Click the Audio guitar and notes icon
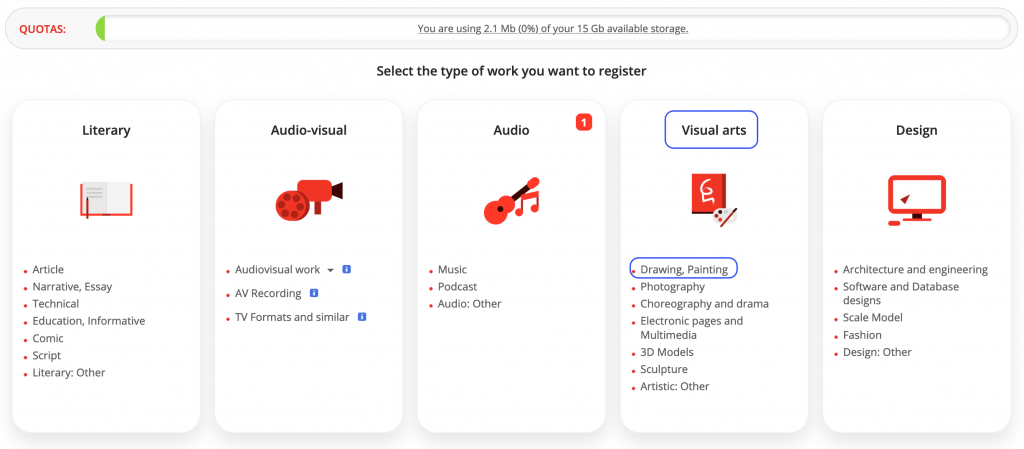Screen dimensions: 1024x449 click(x=511, y=200)
